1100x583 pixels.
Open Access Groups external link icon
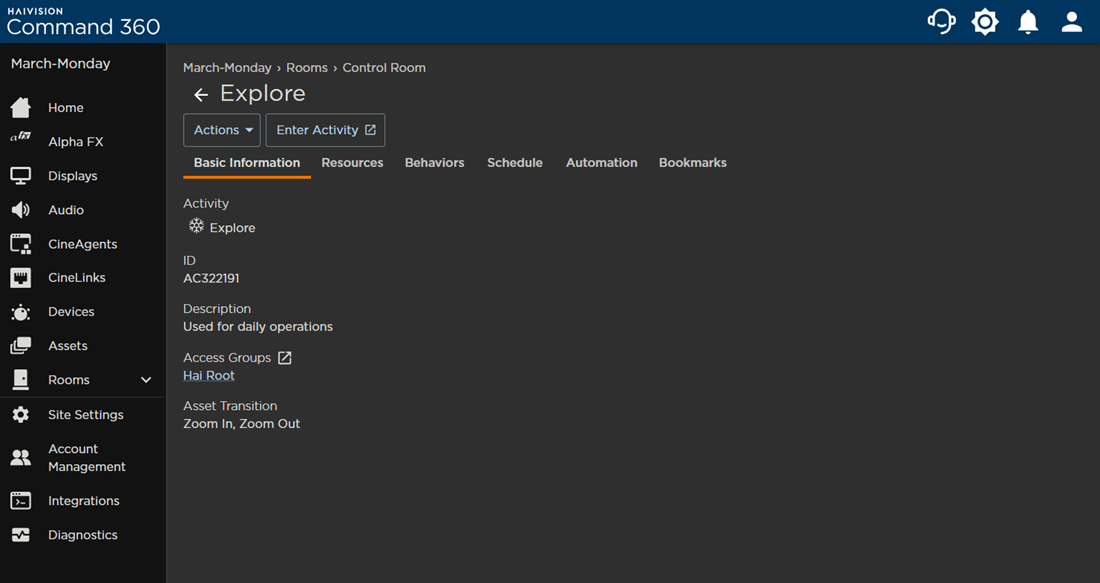click(285, 358)
